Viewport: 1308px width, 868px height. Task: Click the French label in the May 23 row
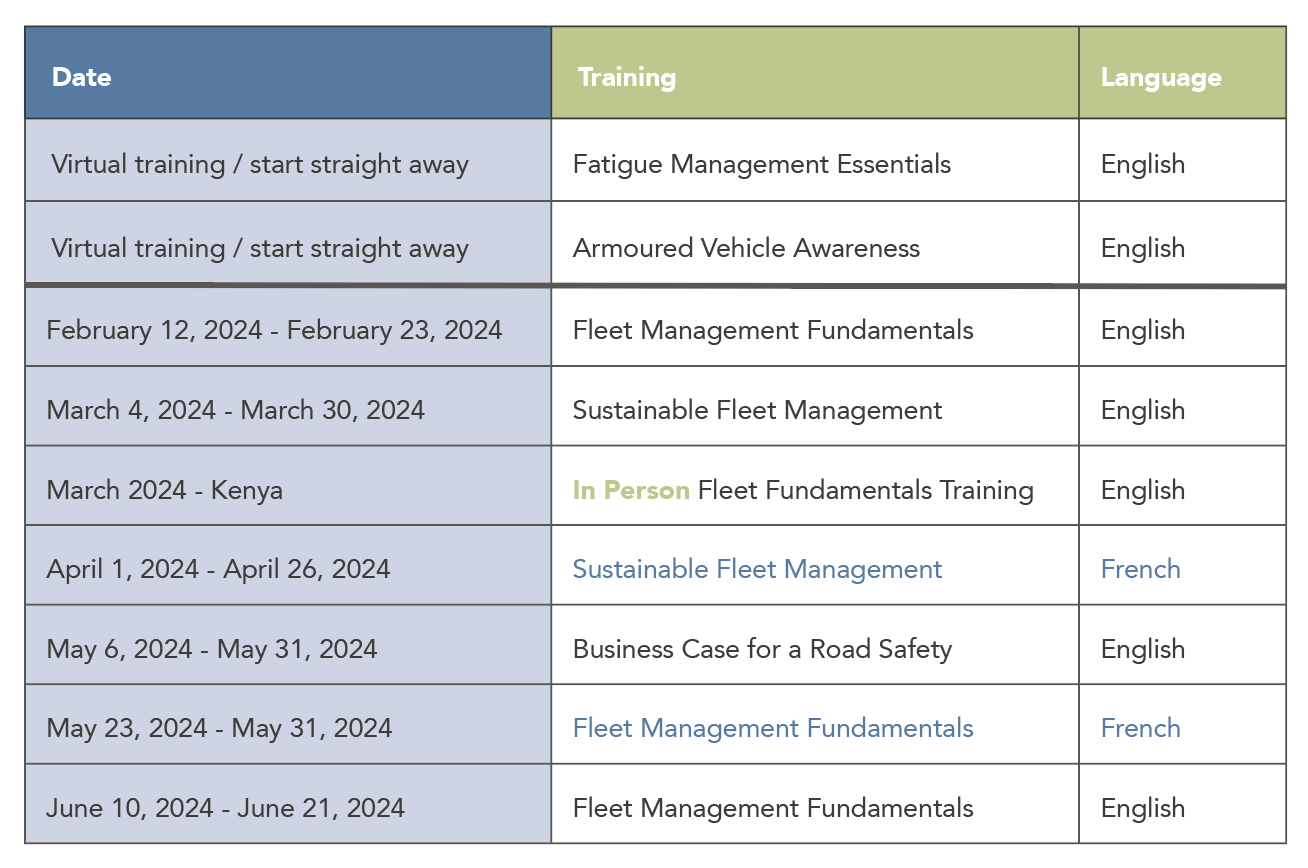(1141, 728)
